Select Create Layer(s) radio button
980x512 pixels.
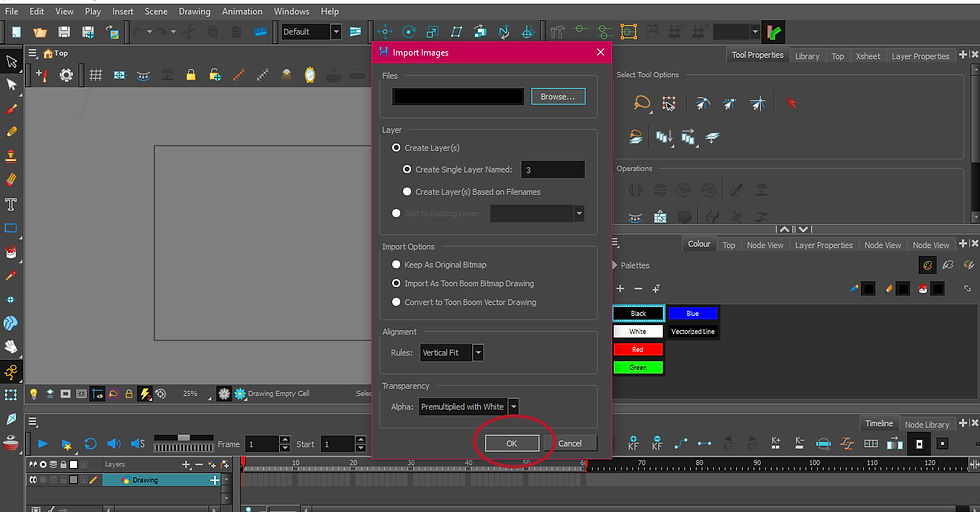(396, 148)
